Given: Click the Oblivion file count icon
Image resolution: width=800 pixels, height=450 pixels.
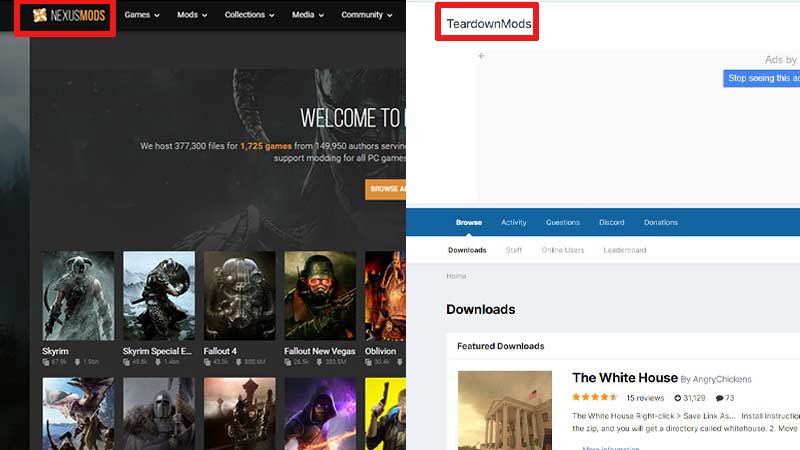Looking at the screenshot, I should [x=368, y=362].
